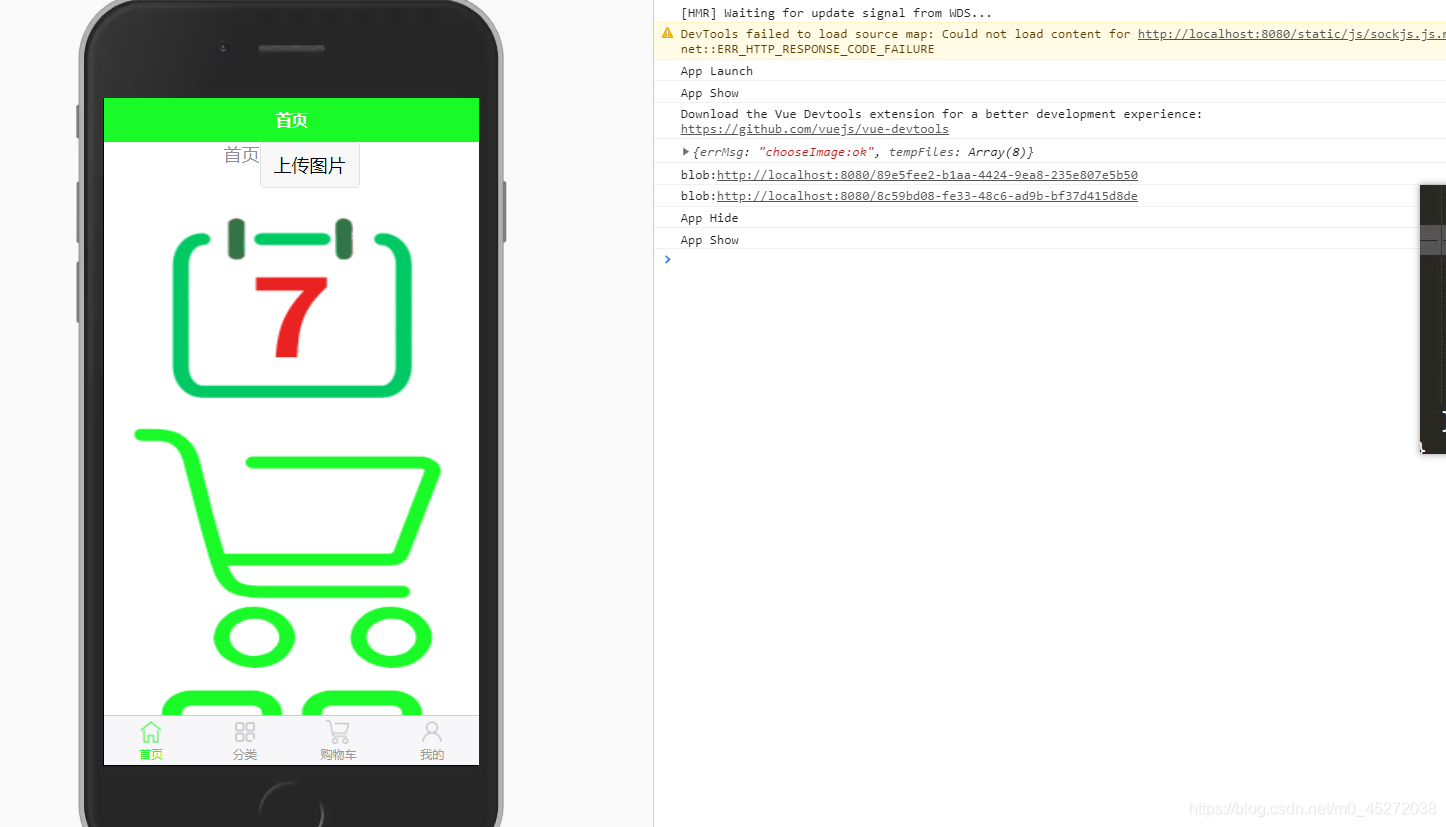Open the 购物车 cart tab icon
This screenshot has height=827, width=1446.
[338, 732]
